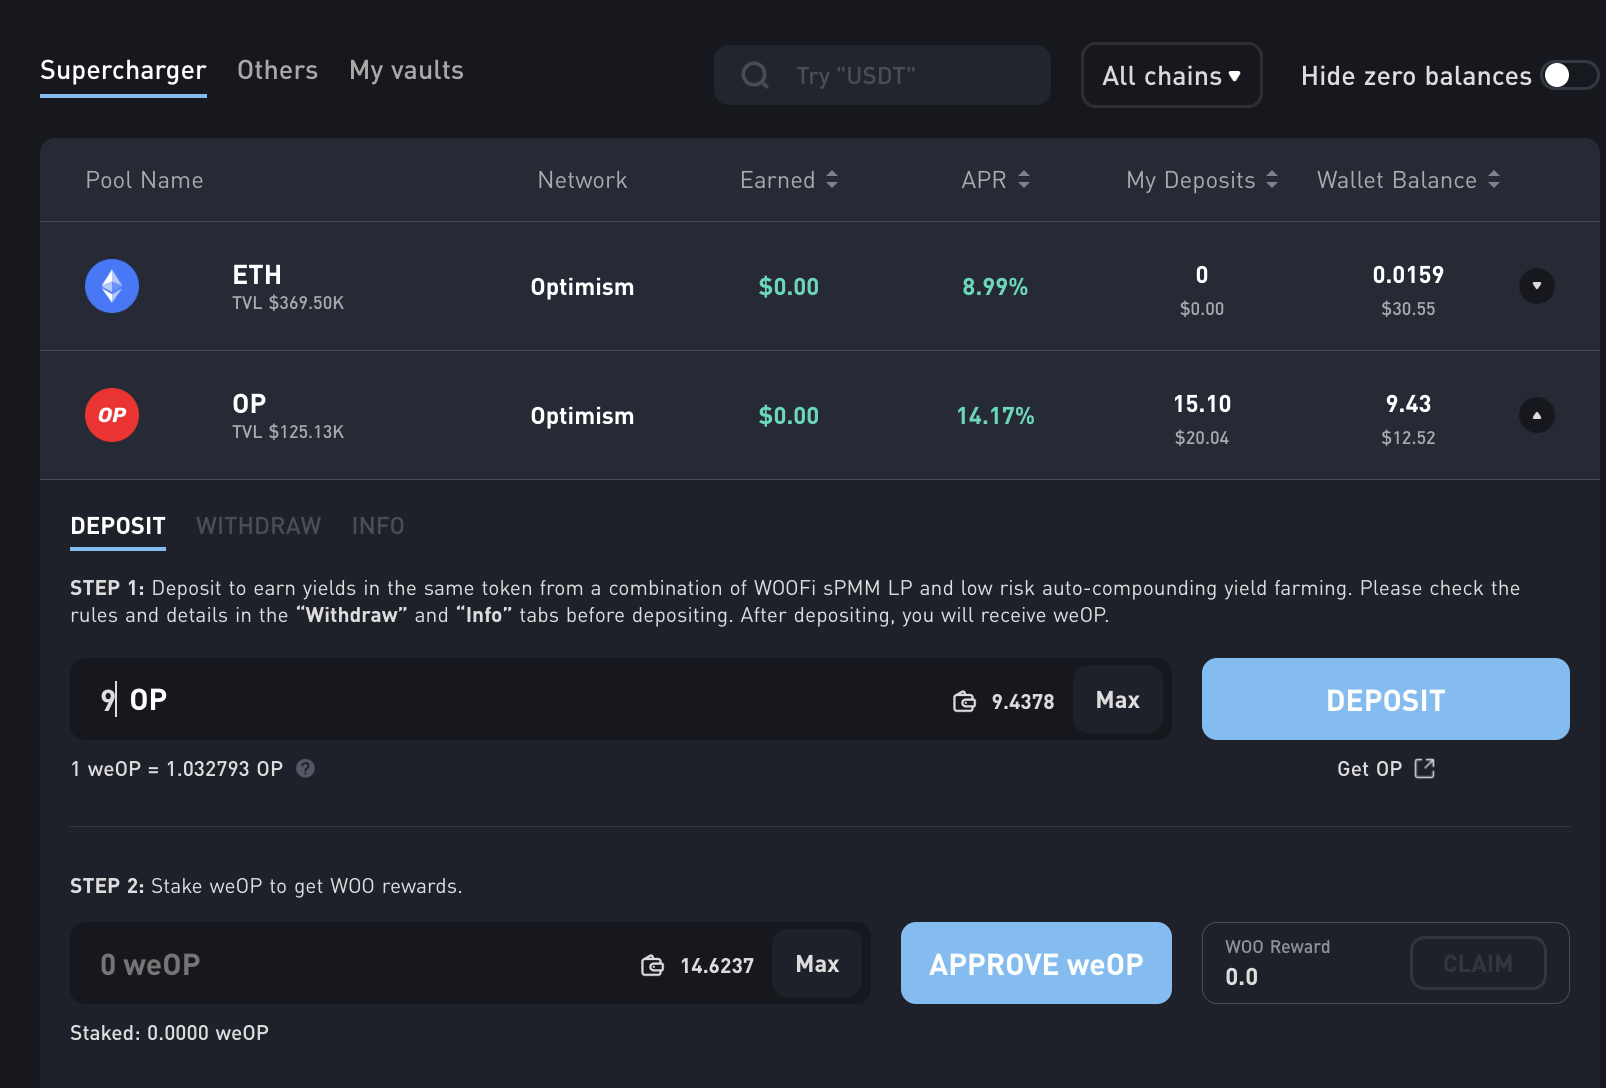
Task: Click the blue DEPOSIT button
Action: point(1385,699)
